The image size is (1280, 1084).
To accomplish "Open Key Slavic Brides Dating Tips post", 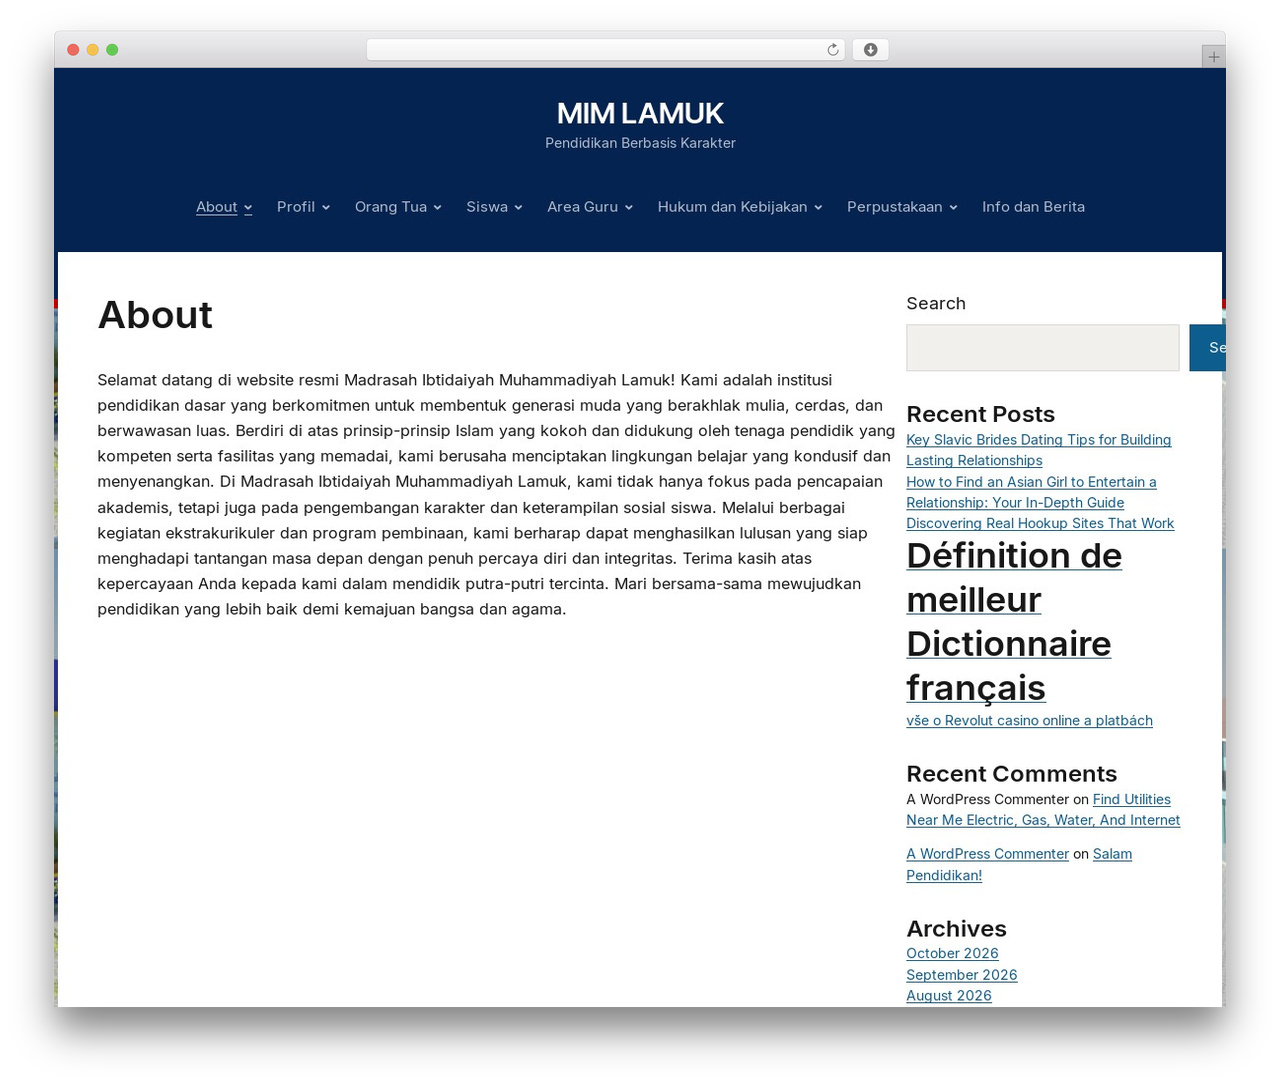I will [1038, 450].
